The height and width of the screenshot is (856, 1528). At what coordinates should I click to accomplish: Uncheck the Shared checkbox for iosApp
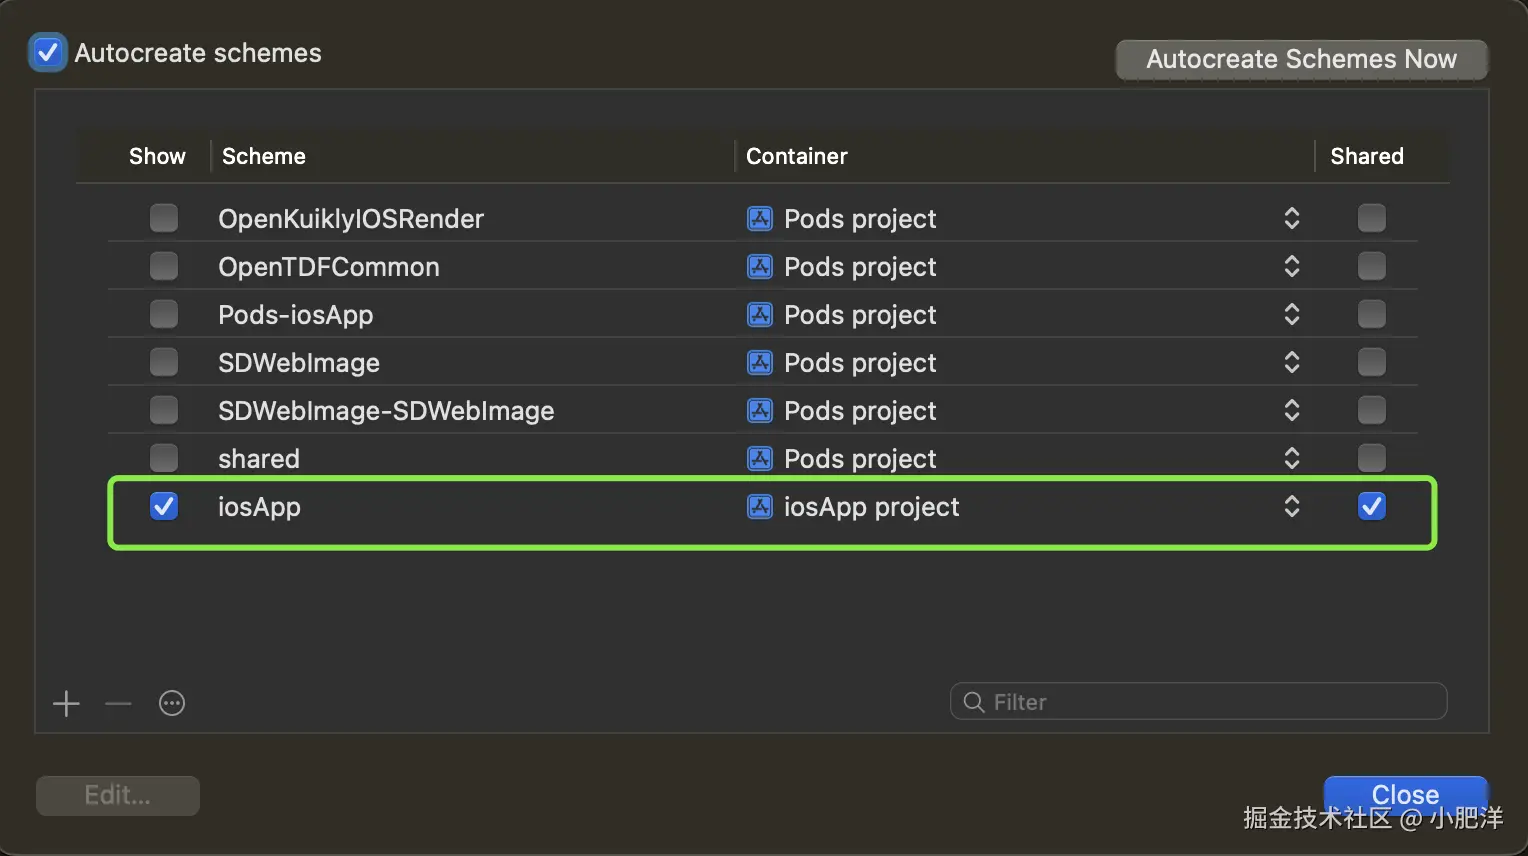tap(1371, 507)
